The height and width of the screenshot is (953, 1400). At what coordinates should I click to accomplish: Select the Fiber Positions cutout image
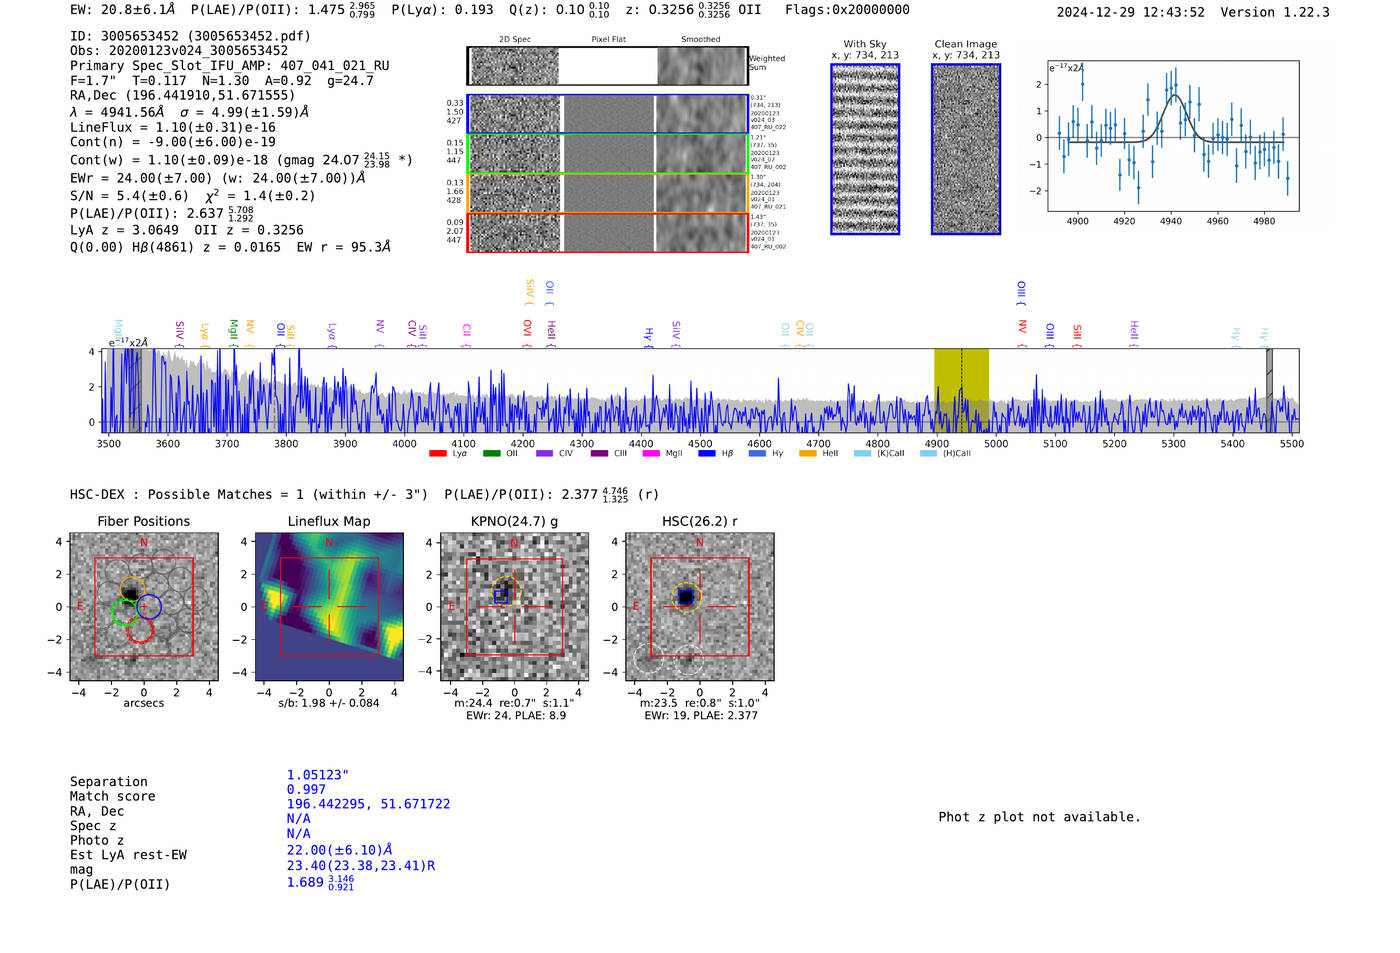[x=144, y=607]
